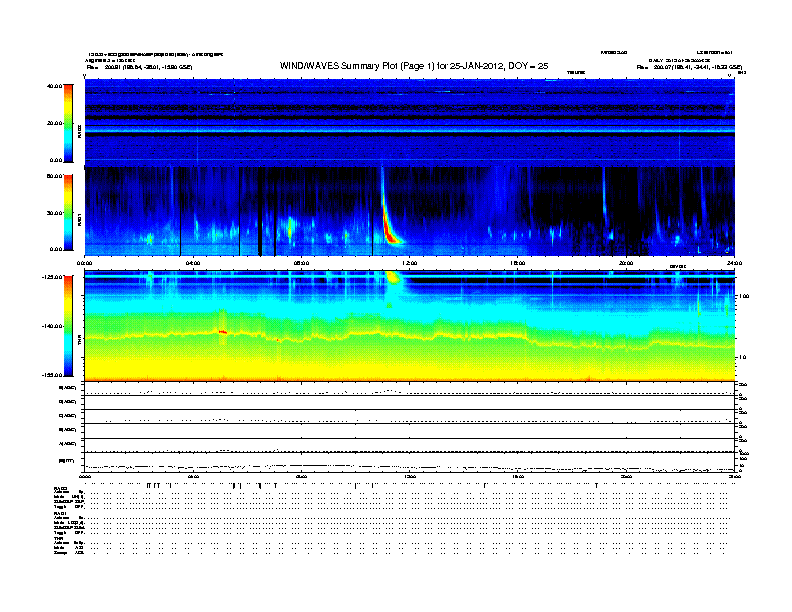
Task: Click the WIND/WAVES Summary Plot title text
Action: pyautogui.click(x=414, y=66)
